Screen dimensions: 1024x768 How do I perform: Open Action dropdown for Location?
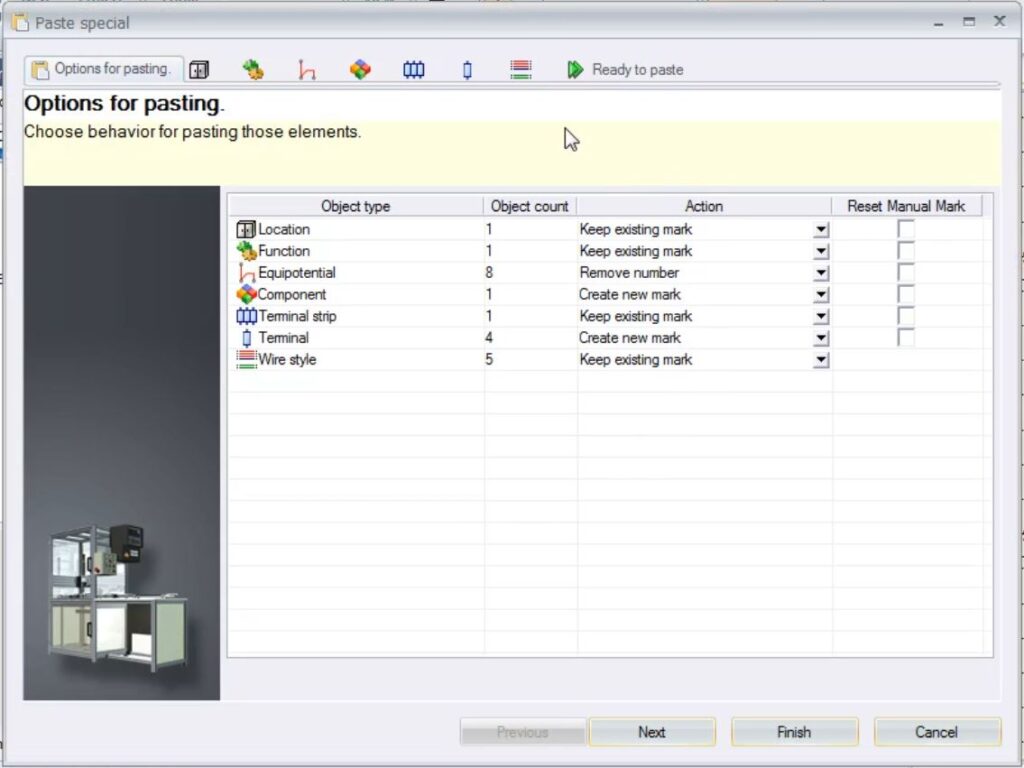tap(822, 229)
